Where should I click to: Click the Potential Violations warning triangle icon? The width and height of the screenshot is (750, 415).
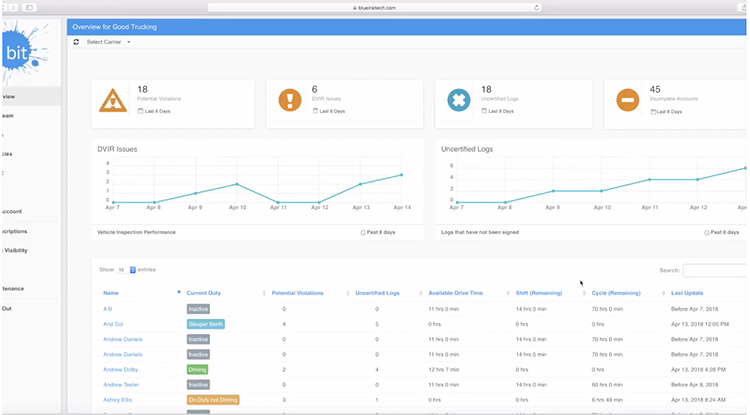point(113,100)
